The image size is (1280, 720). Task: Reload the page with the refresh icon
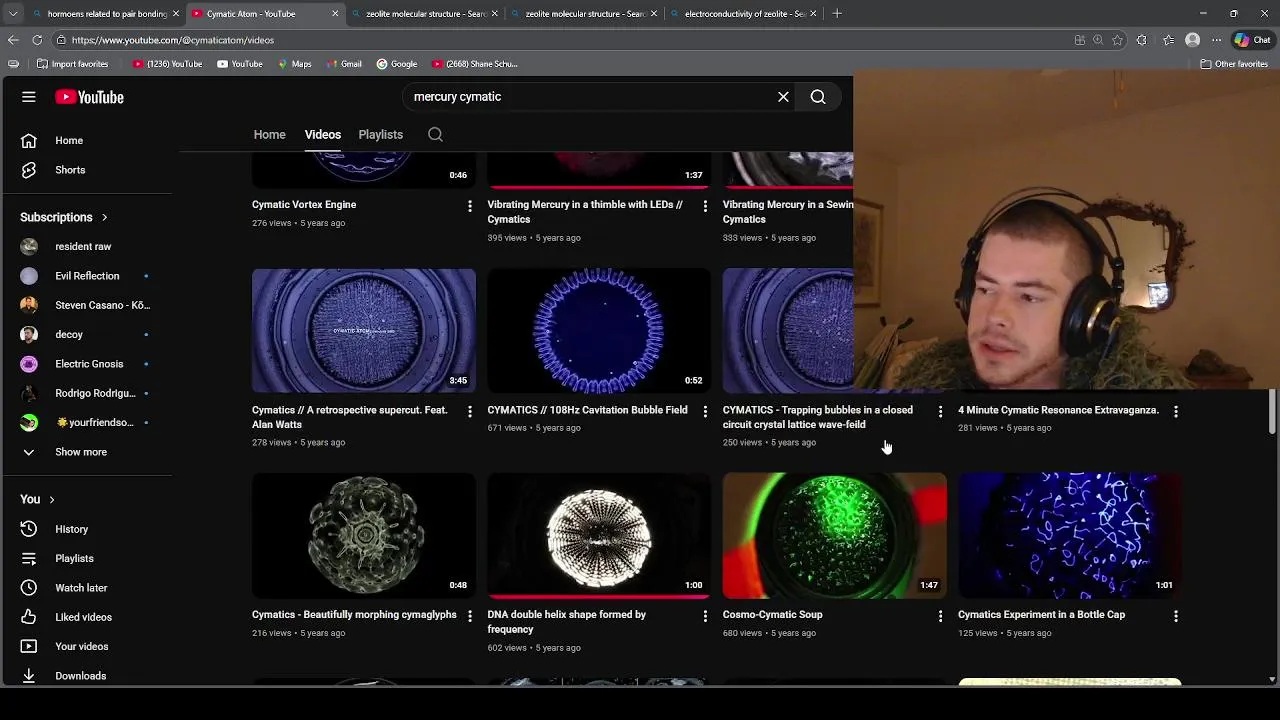(x=37, y=40)
